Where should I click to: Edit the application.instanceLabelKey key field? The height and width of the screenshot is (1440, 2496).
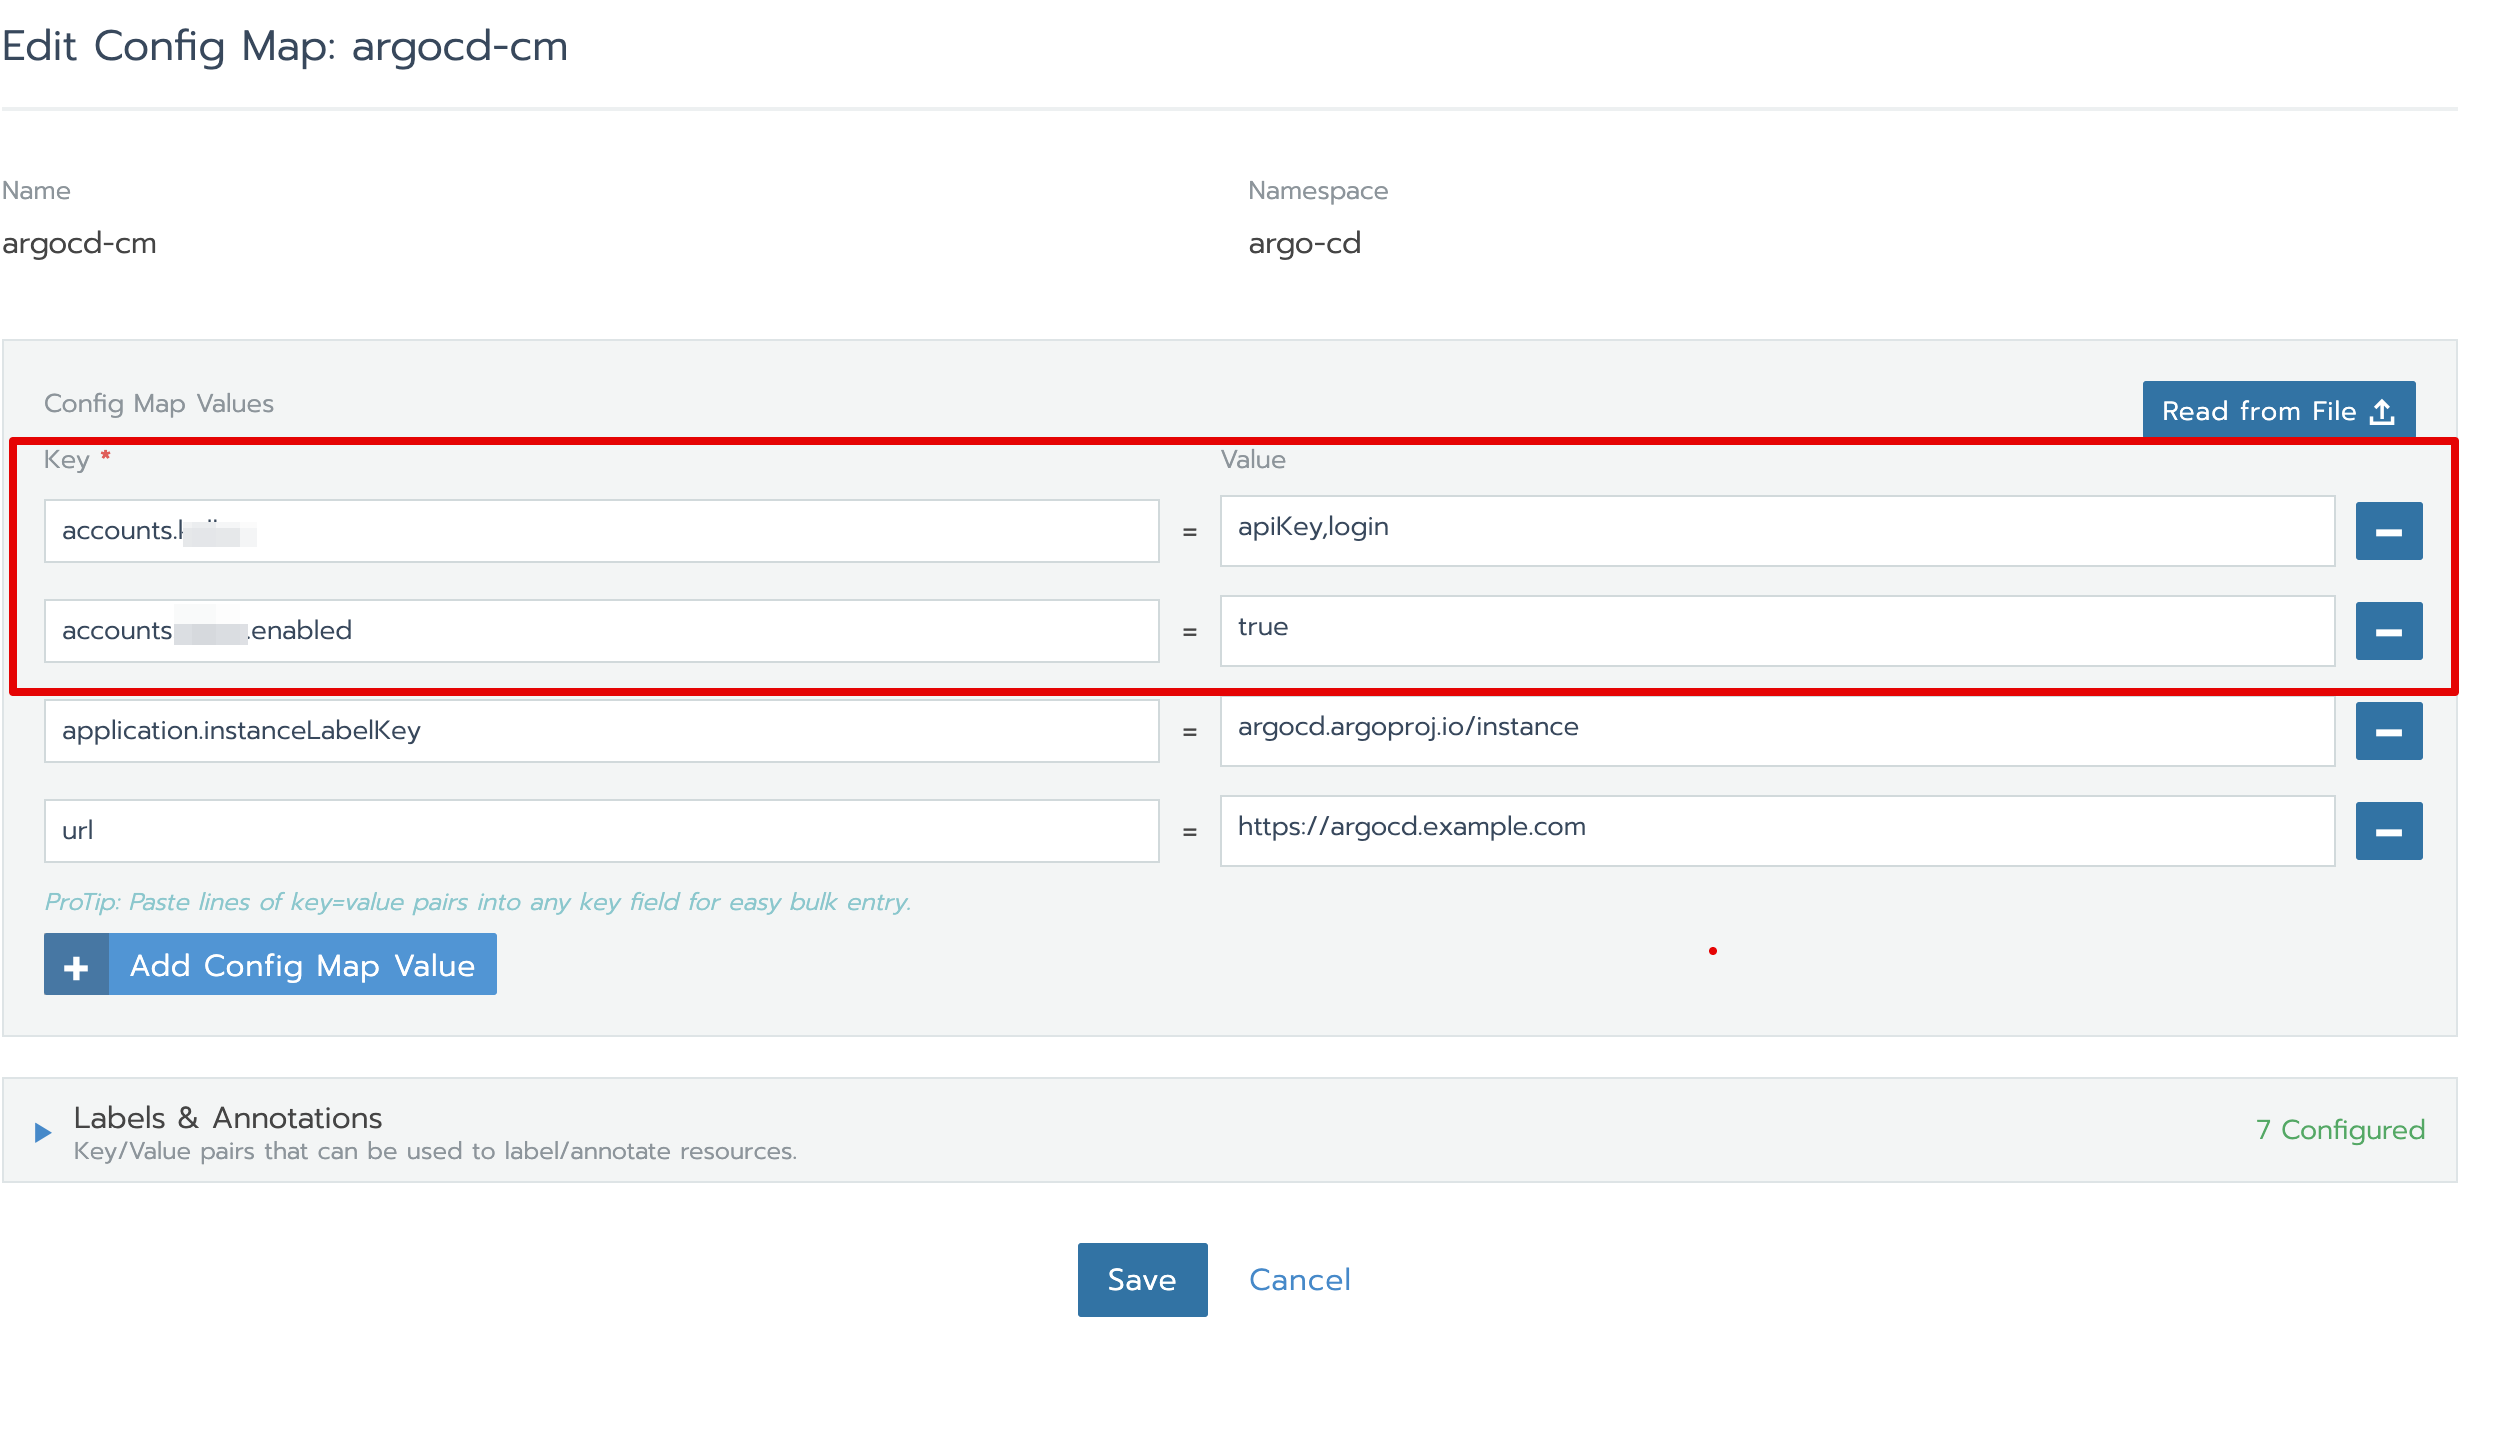[601, 731]
